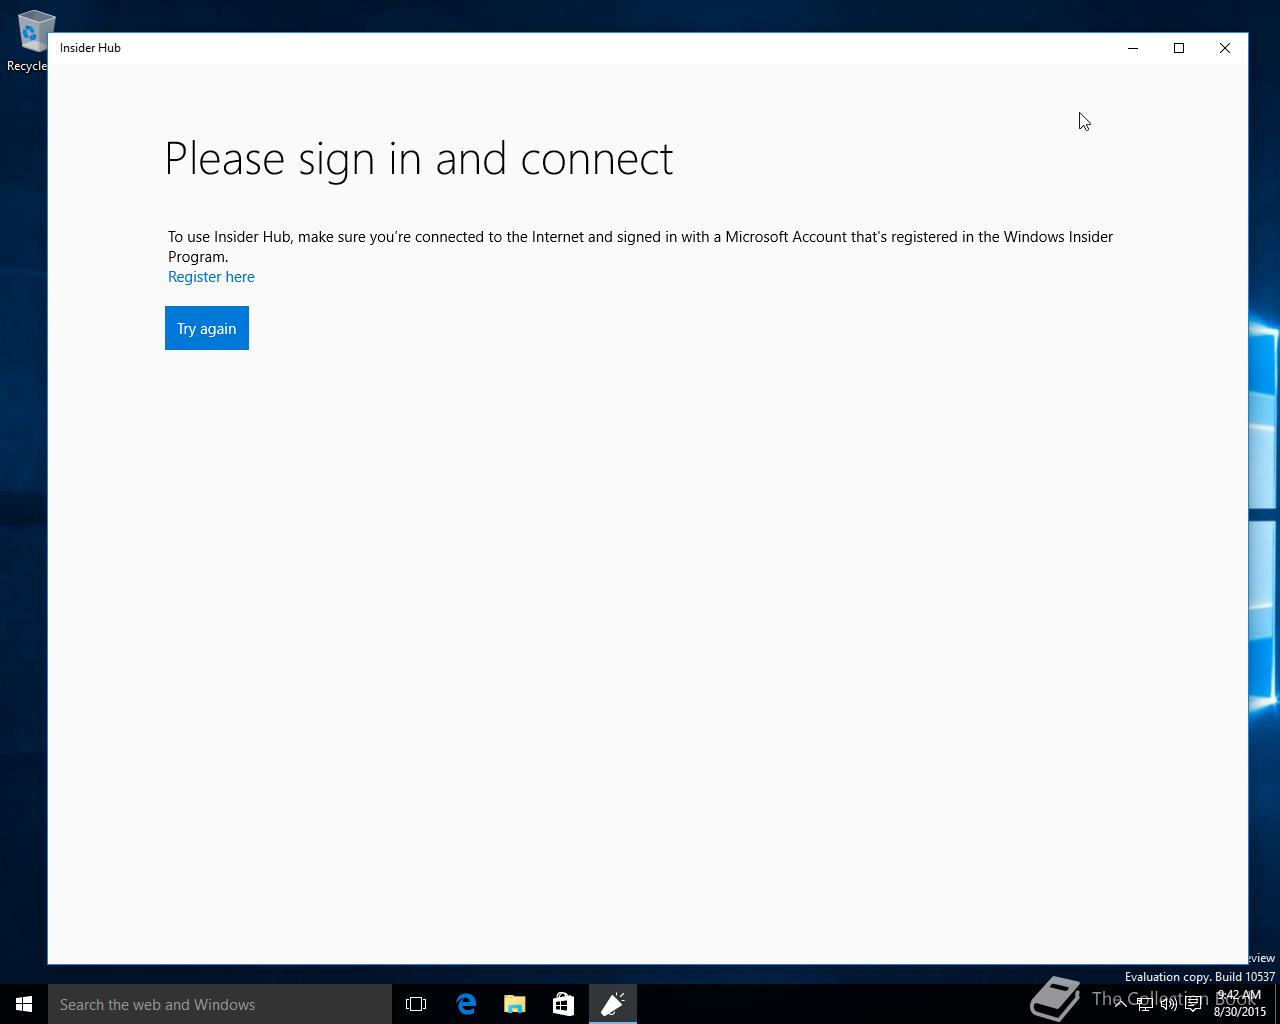Maximize the Insider Hub window
Screen dimensions: 1280x1024
[x=1179, y=48]
